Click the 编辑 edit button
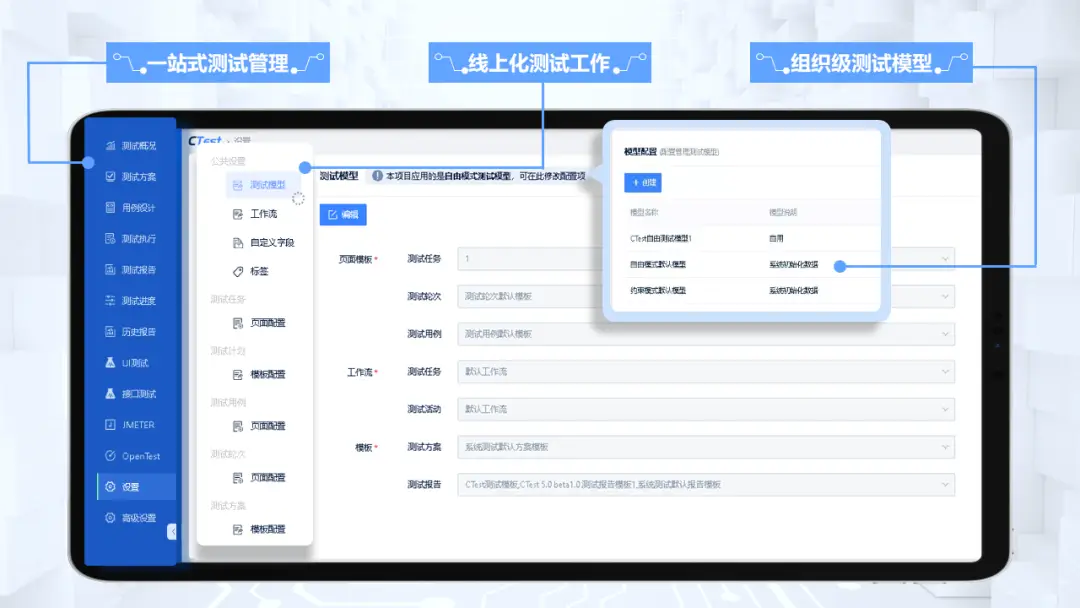The height and width of the screenshot is (608, 1080). [345, 214]
